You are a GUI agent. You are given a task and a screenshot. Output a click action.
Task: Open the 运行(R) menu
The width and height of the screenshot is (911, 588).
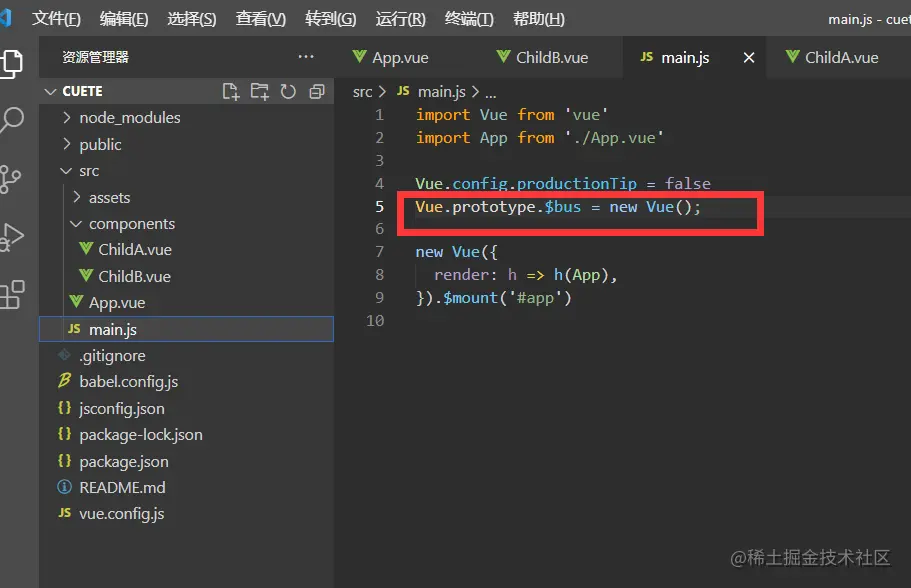coord(400,19)
